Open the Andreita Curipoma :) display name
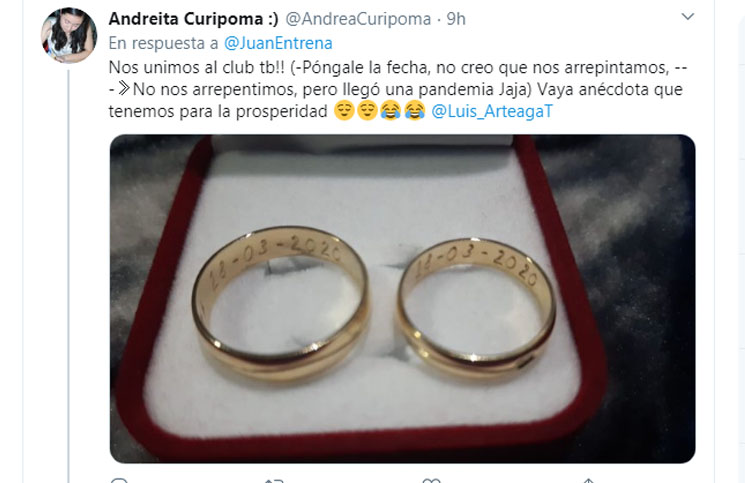The width and height of the screenshot is (745, 483). 193,19
